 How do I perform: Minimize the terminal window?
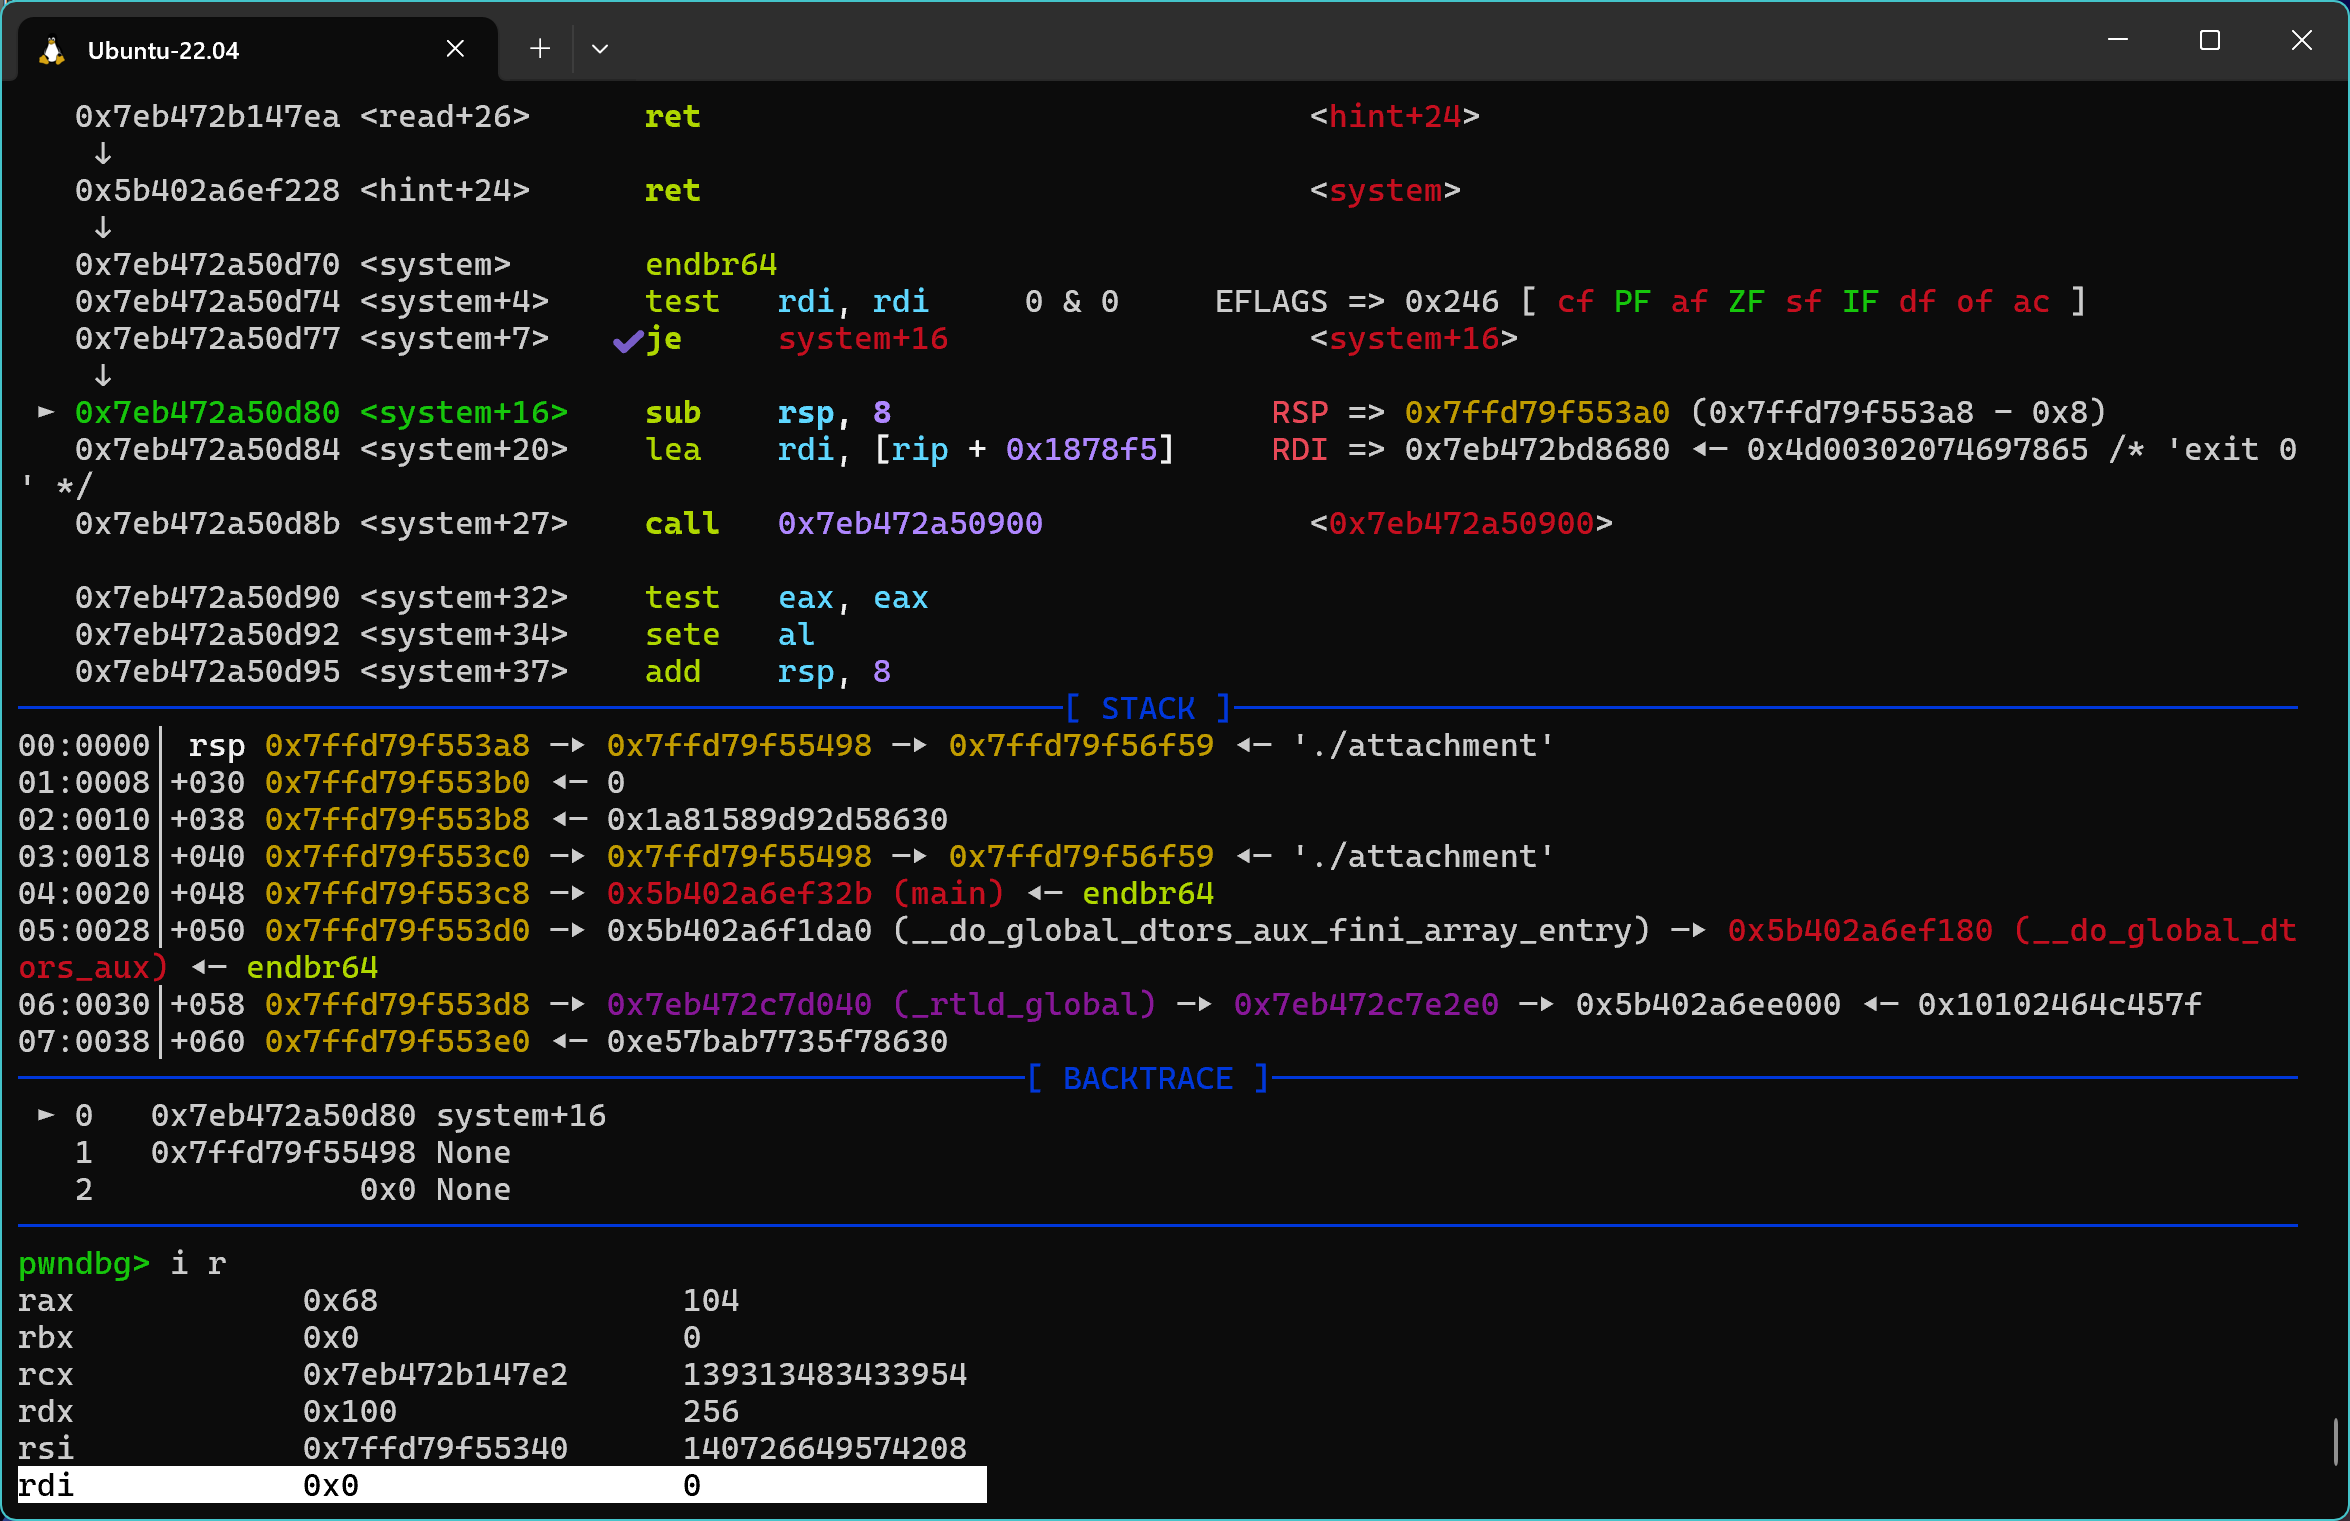pyautogui.click(x=2117, y=41)
